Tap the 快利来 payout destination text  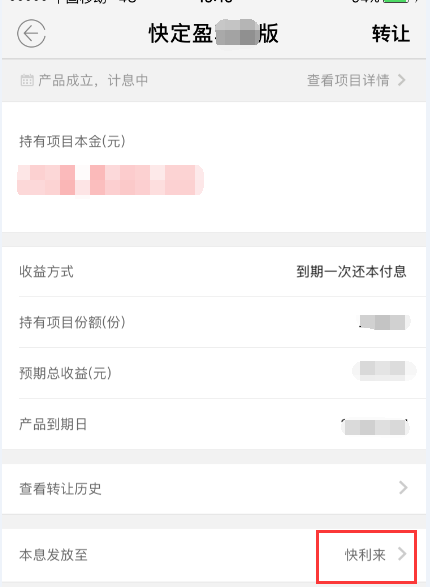click(365, 555)
